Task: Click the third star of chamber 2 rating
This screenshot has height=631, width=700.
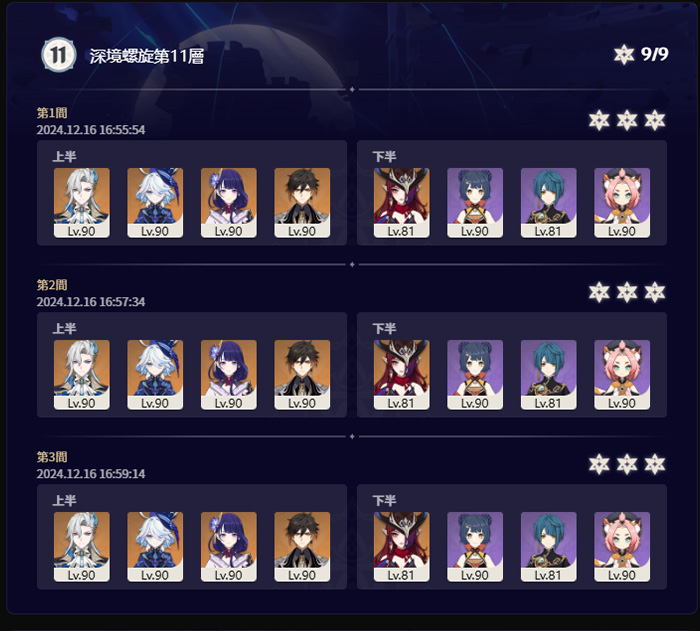Action: [654, 292]
